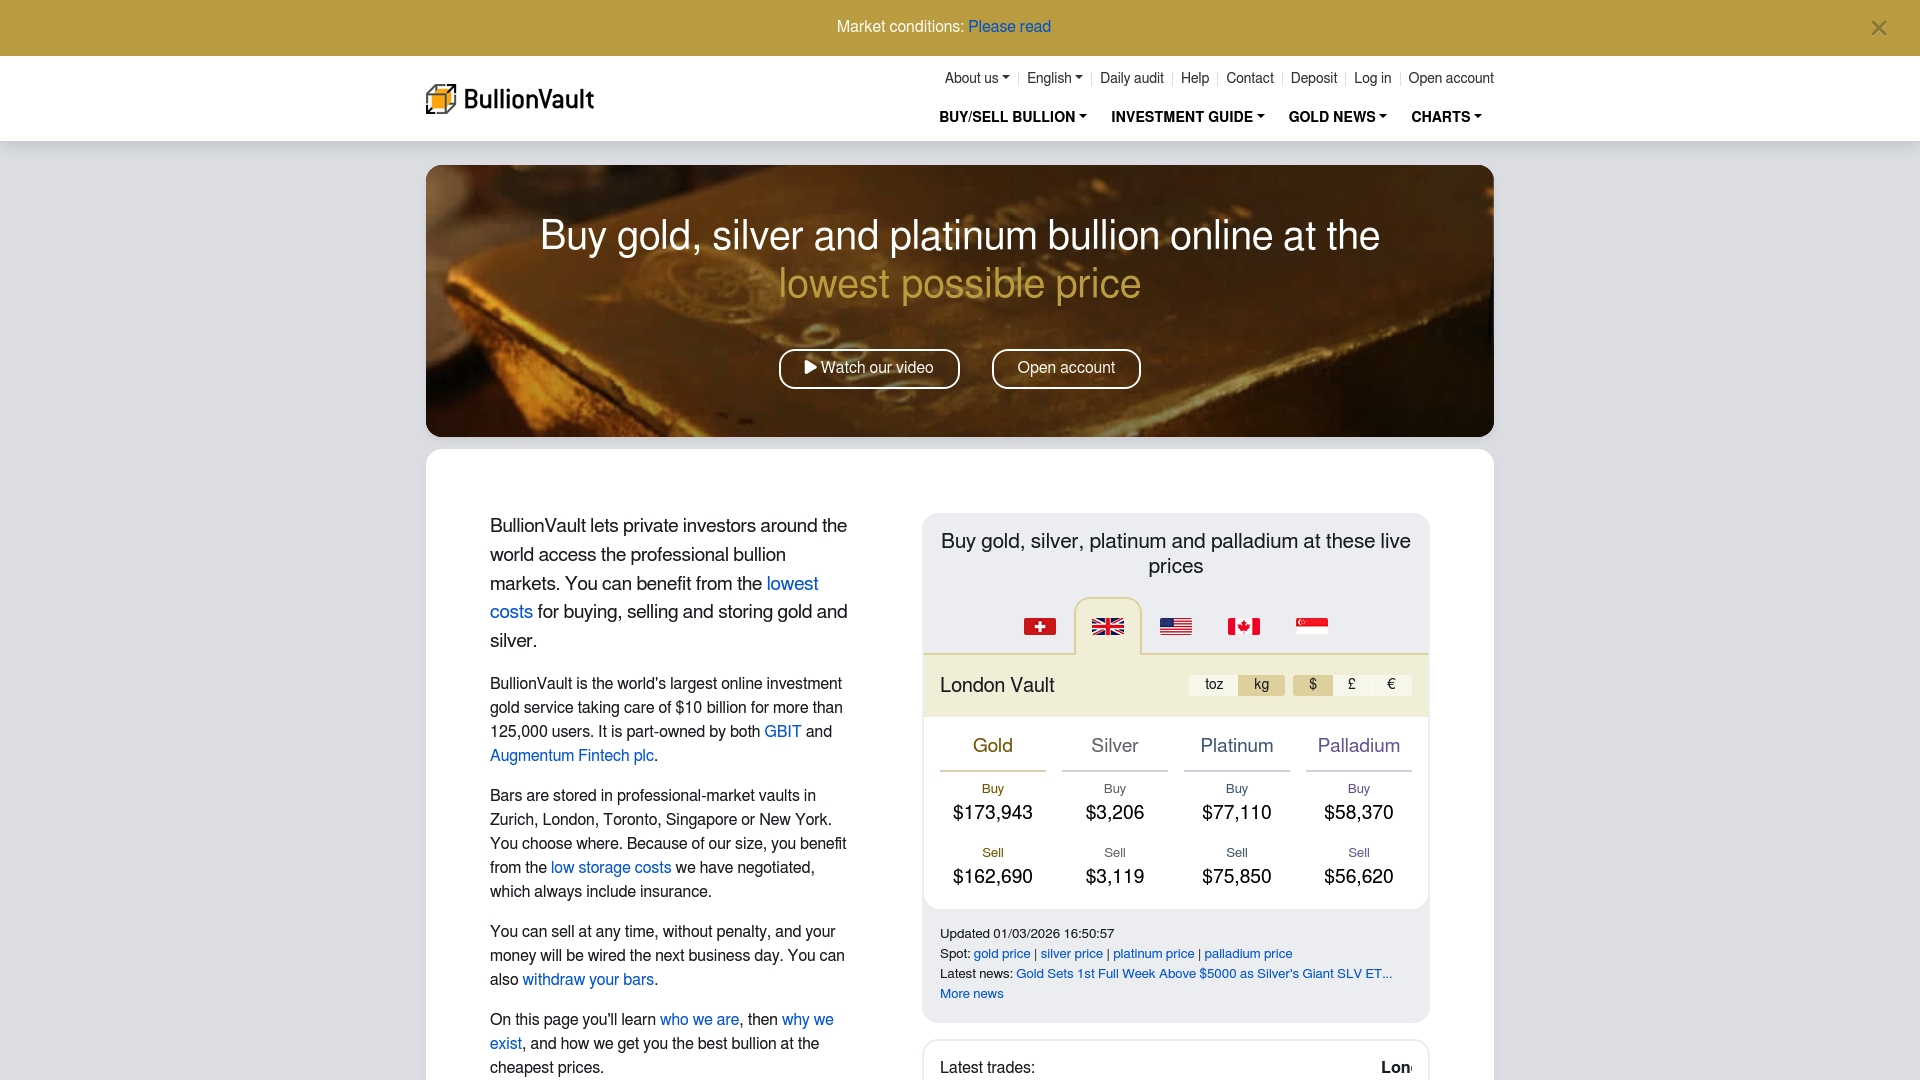This screenshot has width=1920, height=1080.
Task: Switch to the Silver price tab
Action: pyautogui.click(x=1114, y=746)
